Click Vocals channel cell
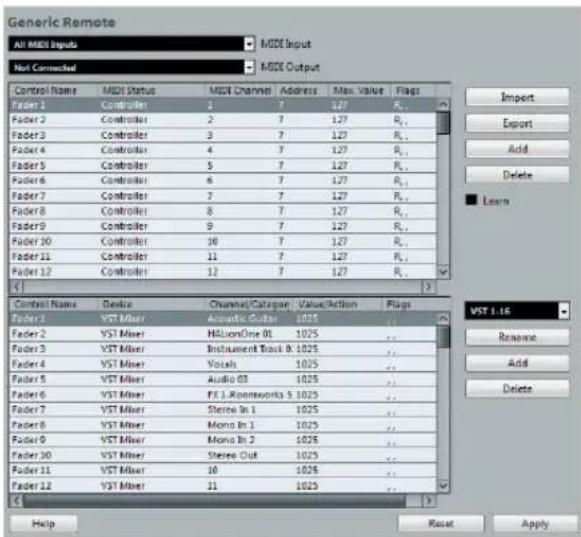Screen dimensions: 581x537 point(249,364)
